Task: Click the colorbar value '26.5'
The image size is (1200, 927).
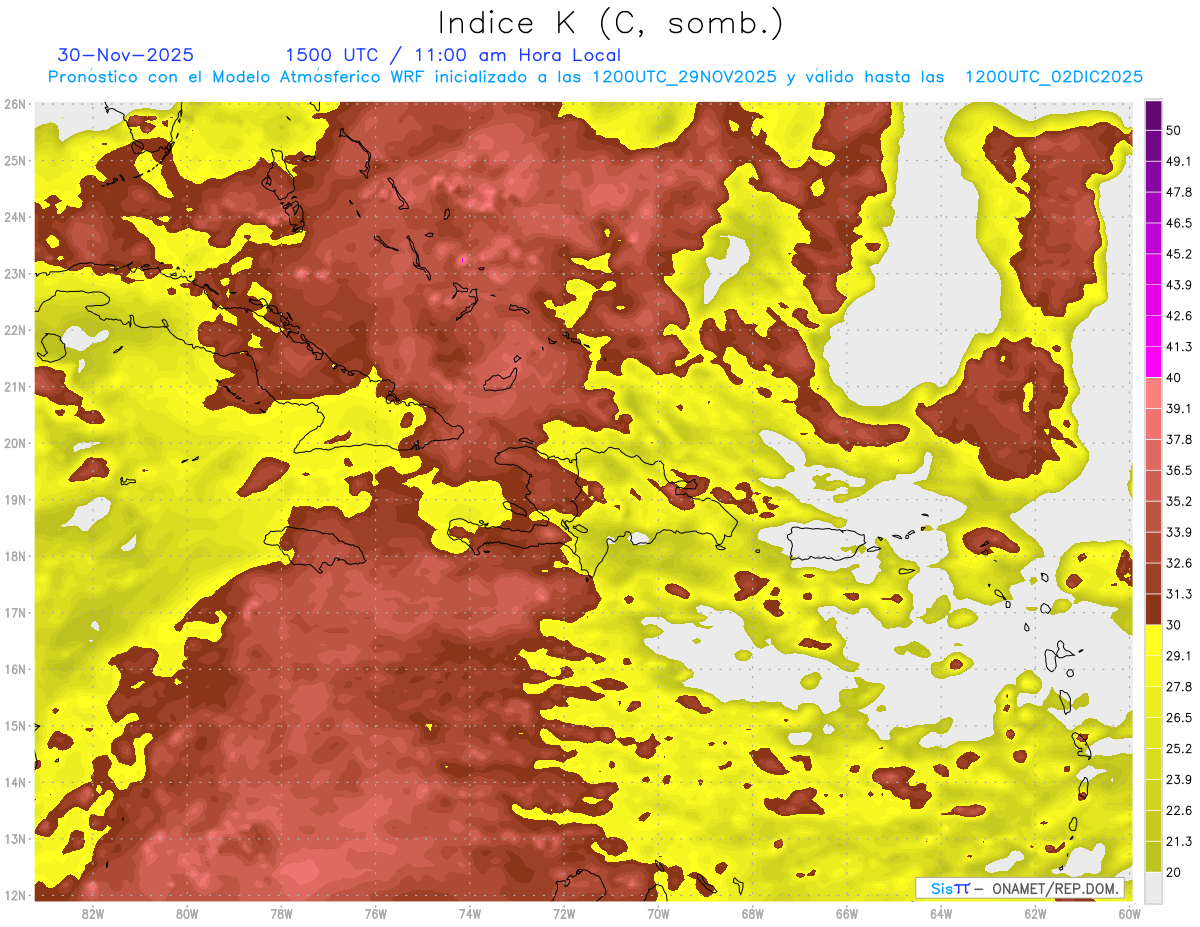Action: [1179, 717]
